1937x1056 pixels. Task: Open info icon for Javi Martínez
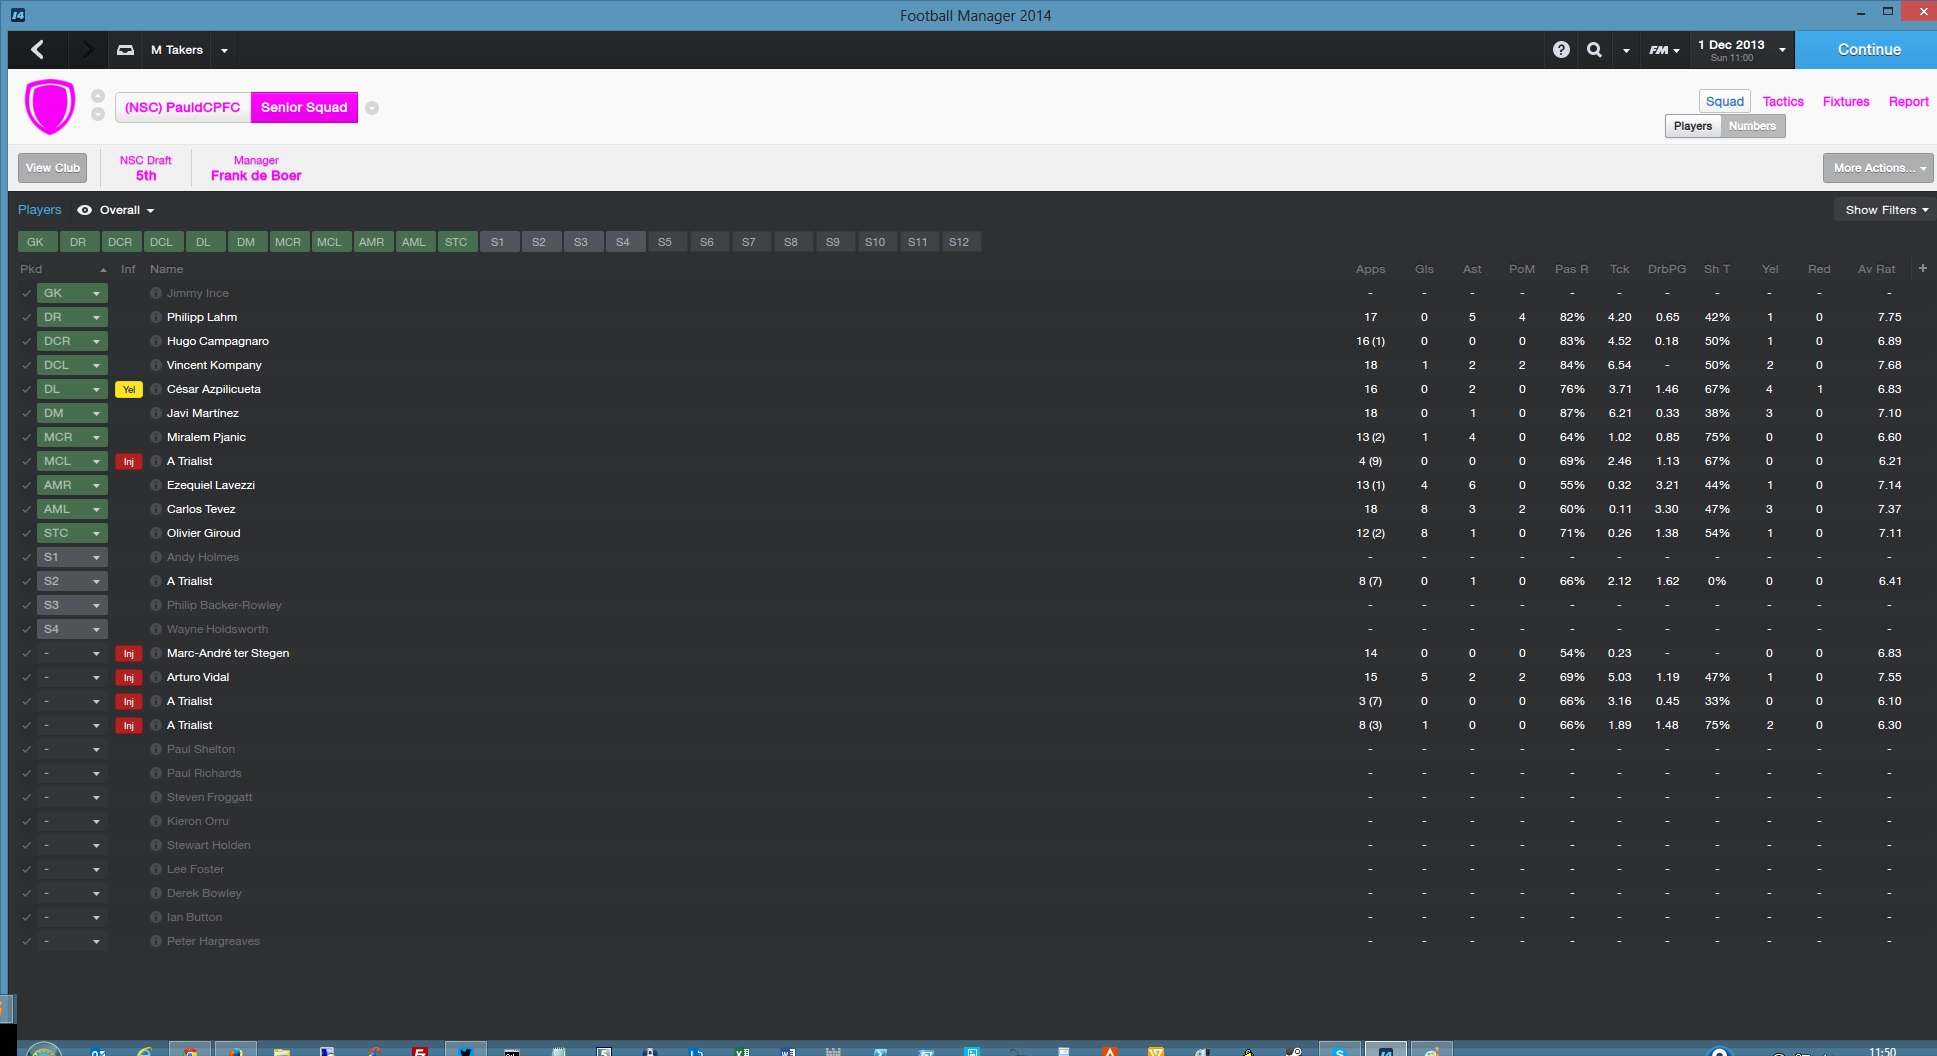156,413
